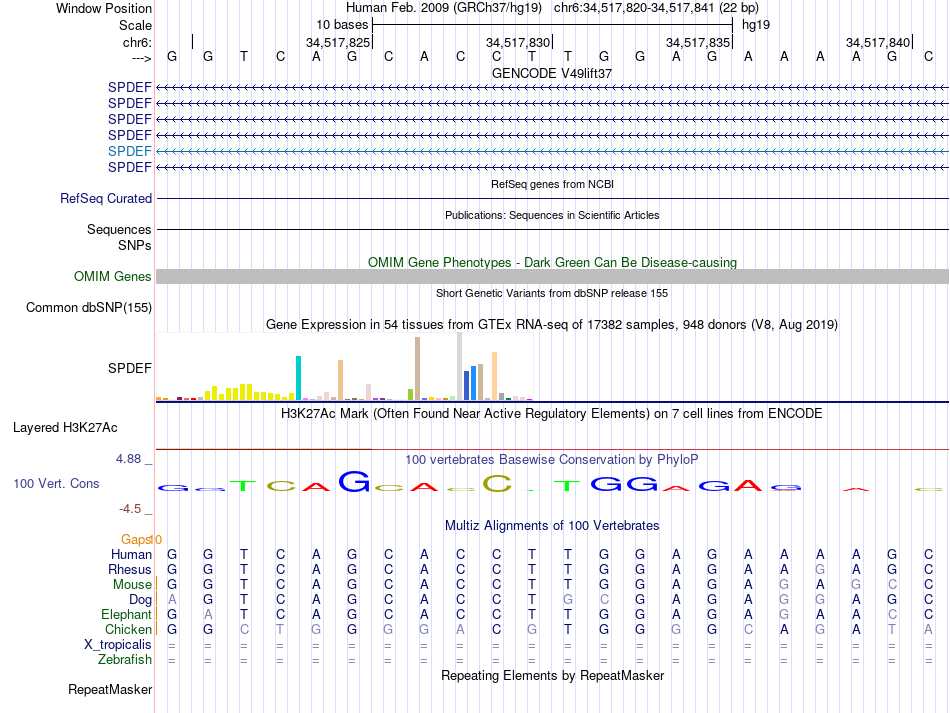Click the 4.88 PhyloP maximum value
This screenshot has width=950, height=713.
pyautogui.click(x=128, y=459)
